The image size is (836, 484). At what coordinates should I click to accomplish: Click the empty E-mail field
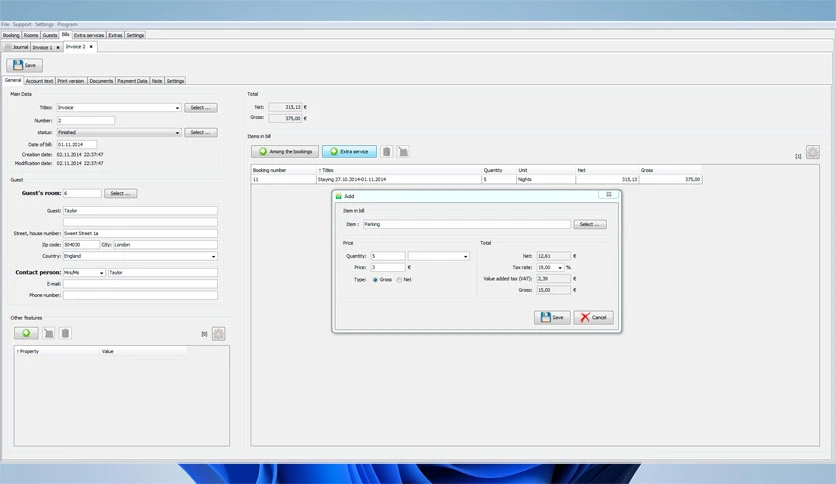tap(140, 284)
